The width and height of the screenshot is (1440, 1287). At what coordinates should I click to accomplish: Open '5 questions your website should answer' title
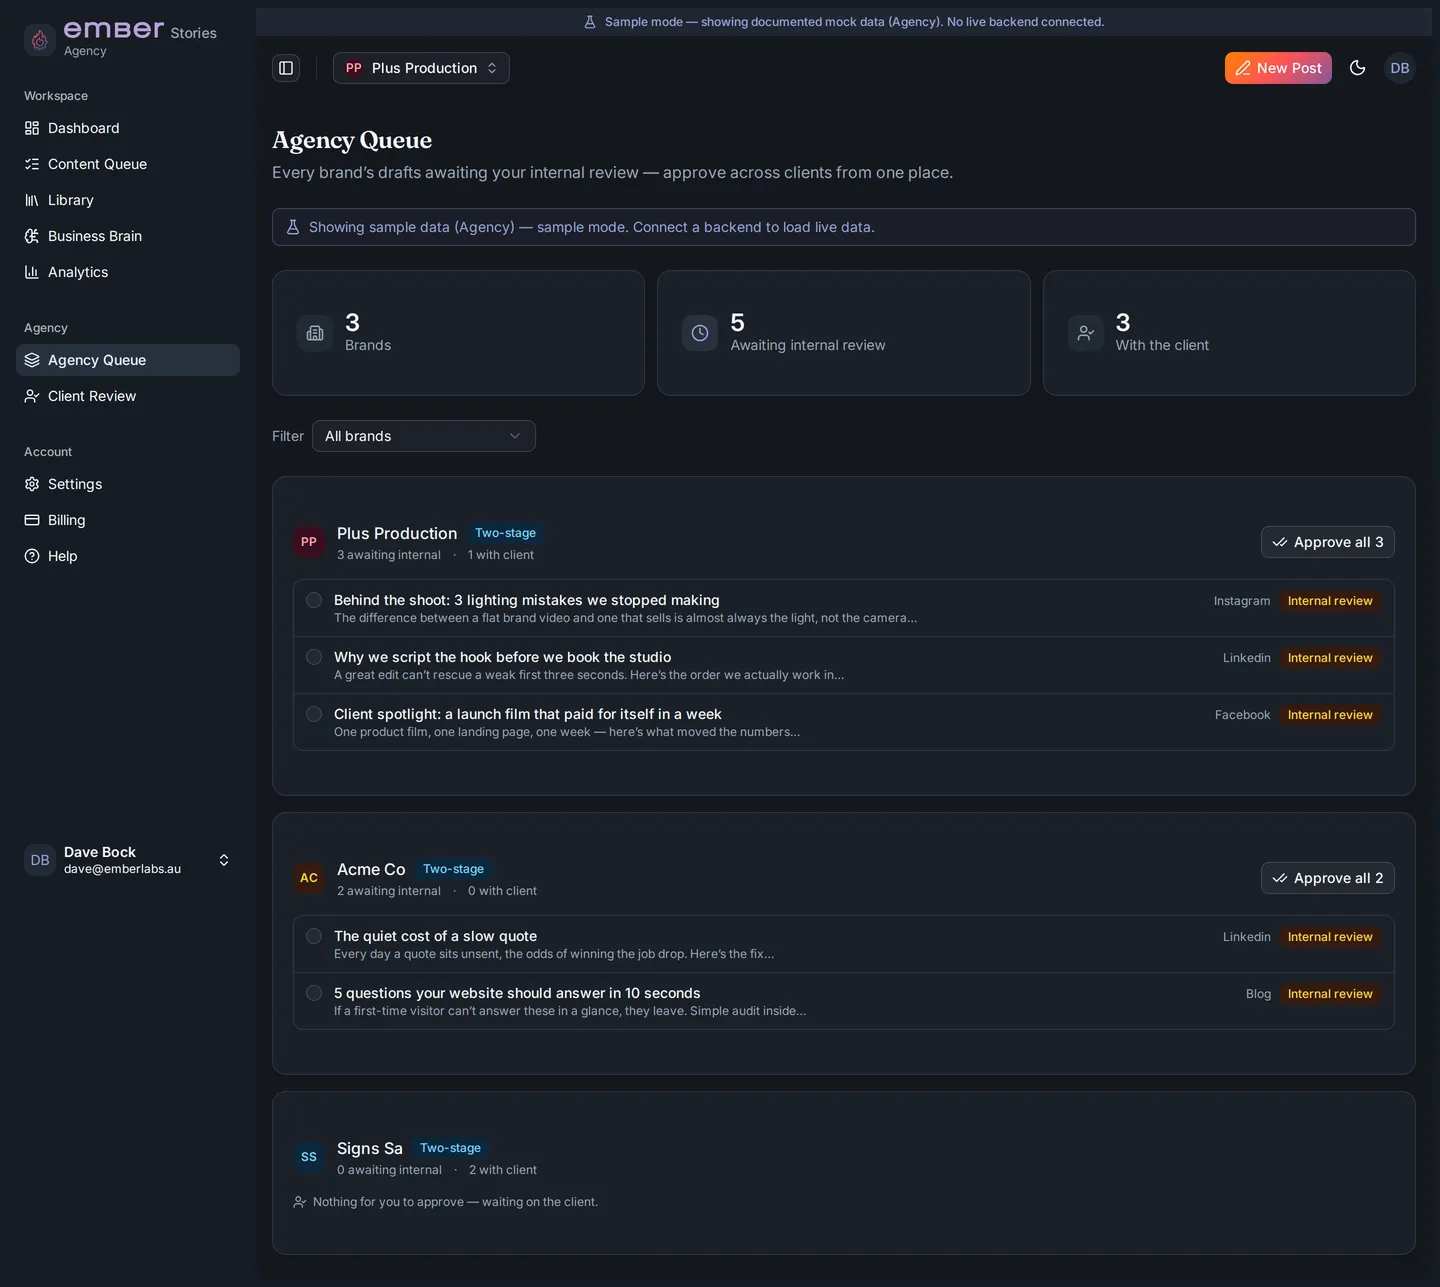[x=517, y=993]
